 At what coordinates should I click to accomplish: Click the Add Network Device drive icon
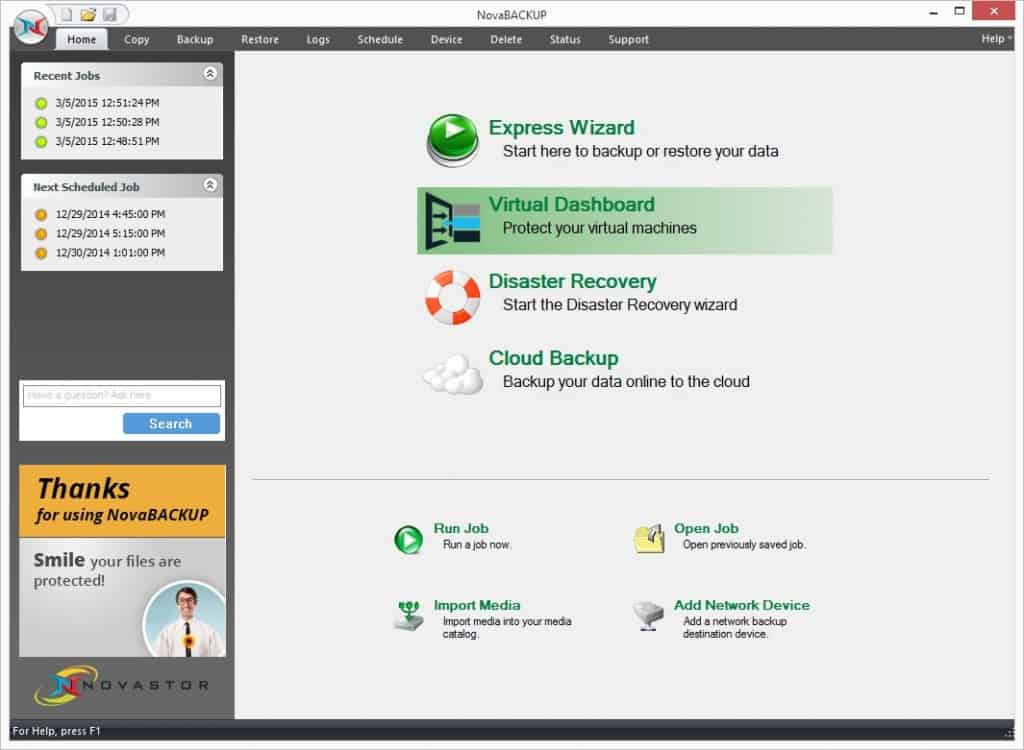[648, 615]
